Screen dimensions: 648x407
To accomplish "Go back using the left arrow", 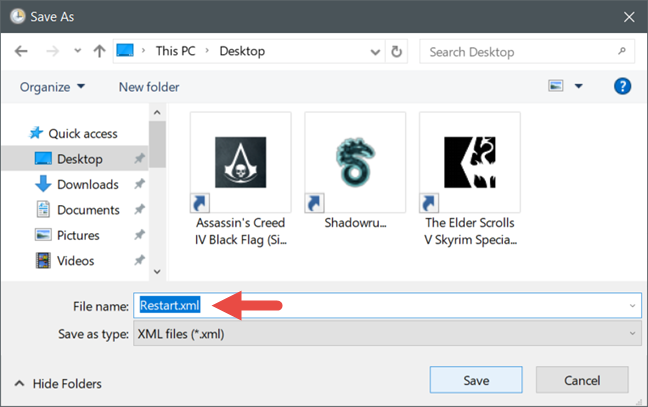I will tap(21, 51).
